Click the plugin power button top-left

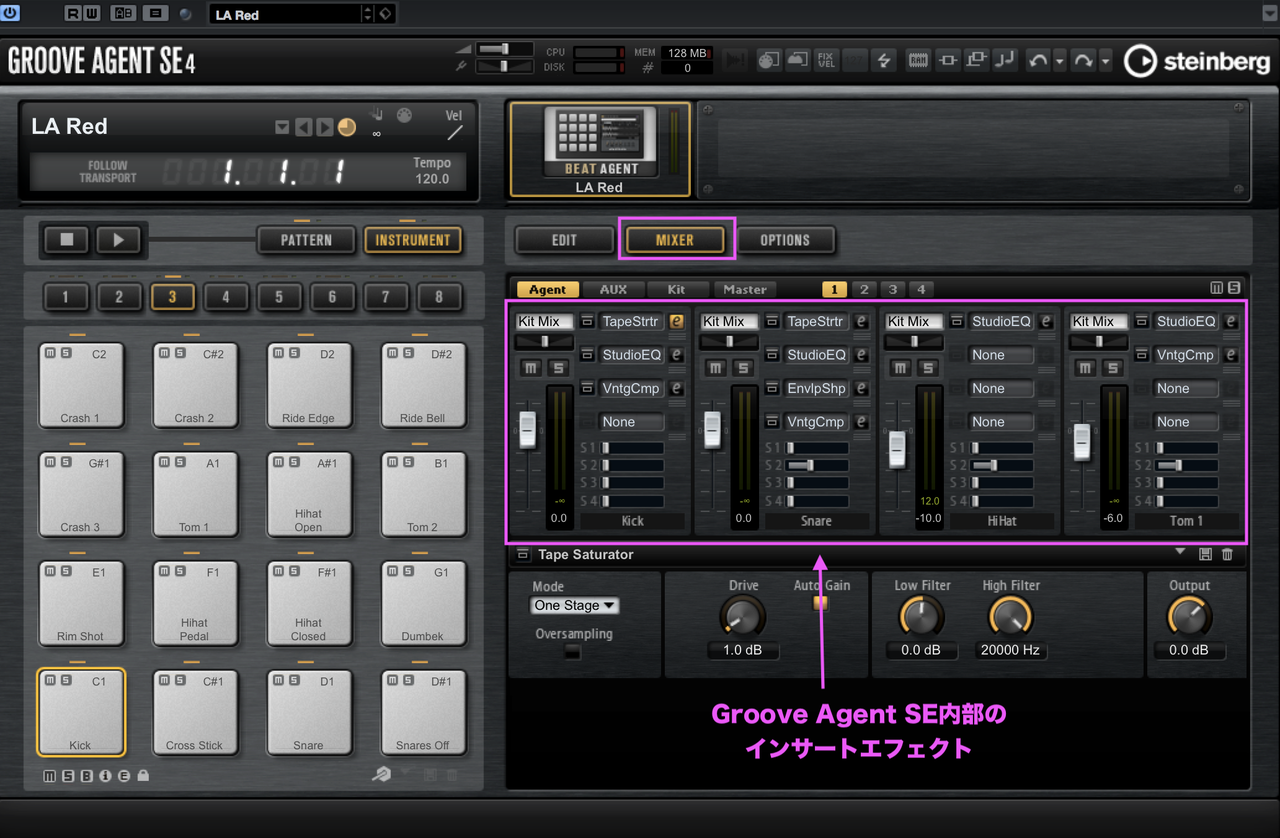coord(11,13)
